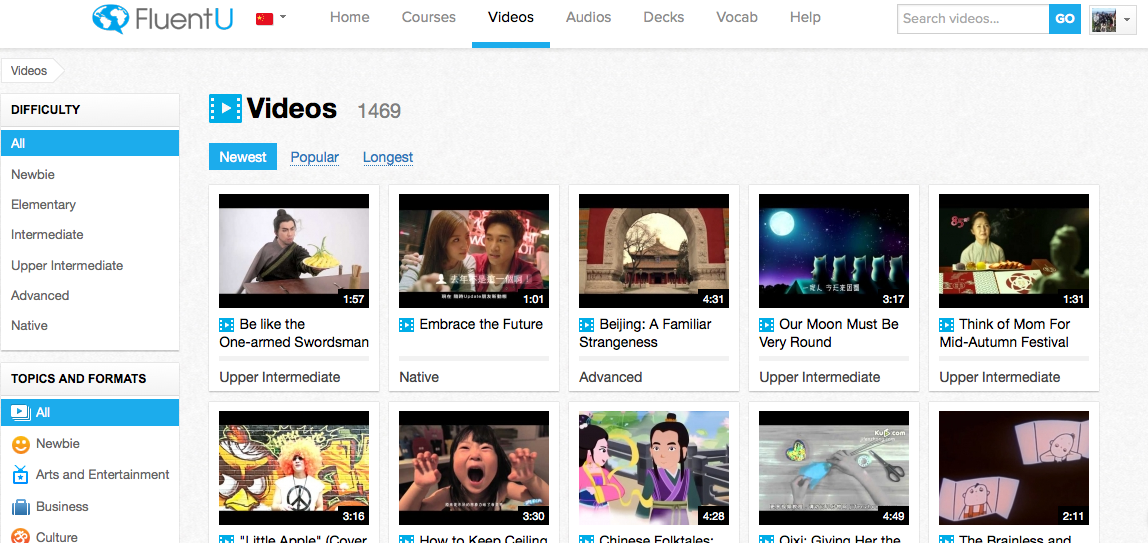Select the Popular sorting option
The width and height of the screenshot is (1148, 543).
pos(315,157)
